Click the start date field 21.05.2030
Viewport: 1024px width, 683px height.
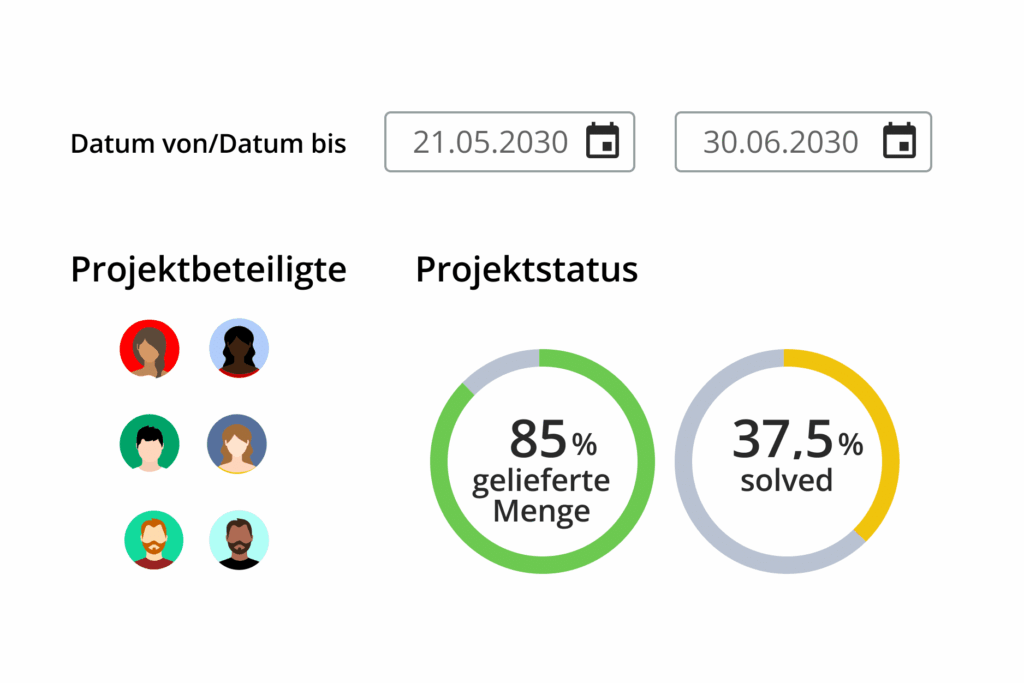coord(490,142)
